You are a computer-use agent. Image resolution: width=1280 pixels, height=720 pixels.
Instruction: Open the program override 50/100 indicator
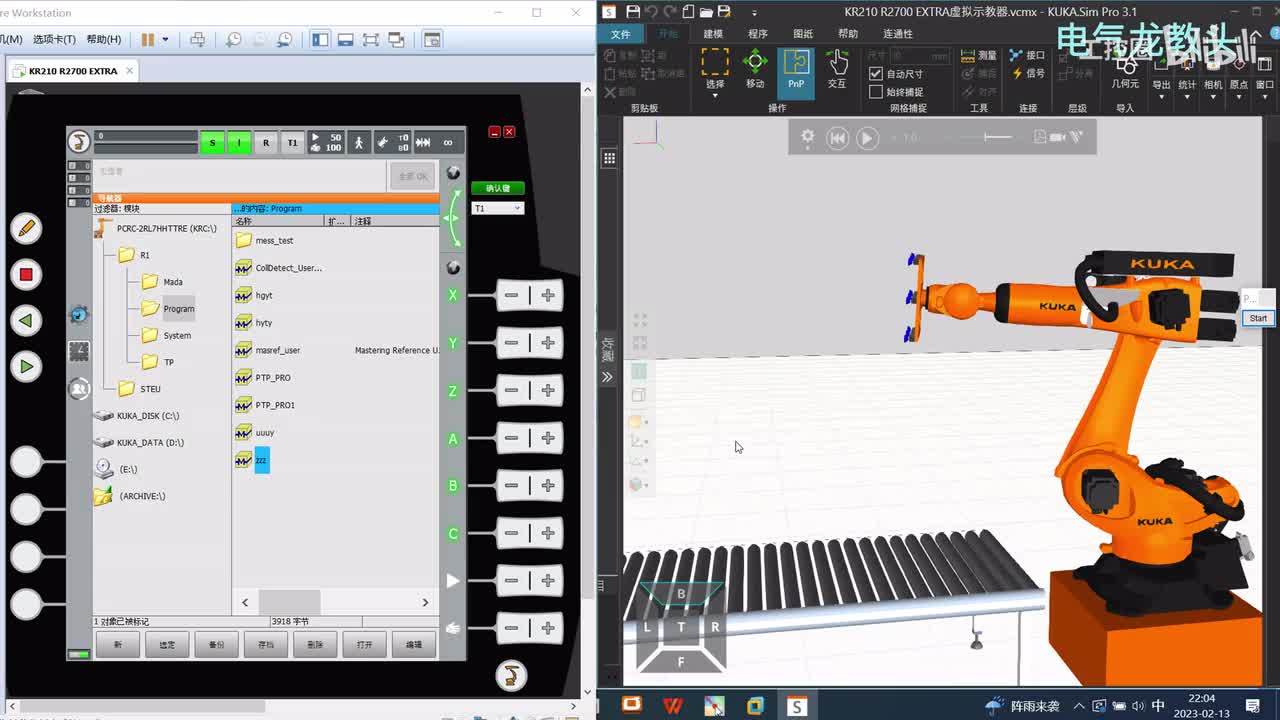[x=325, y=142]
